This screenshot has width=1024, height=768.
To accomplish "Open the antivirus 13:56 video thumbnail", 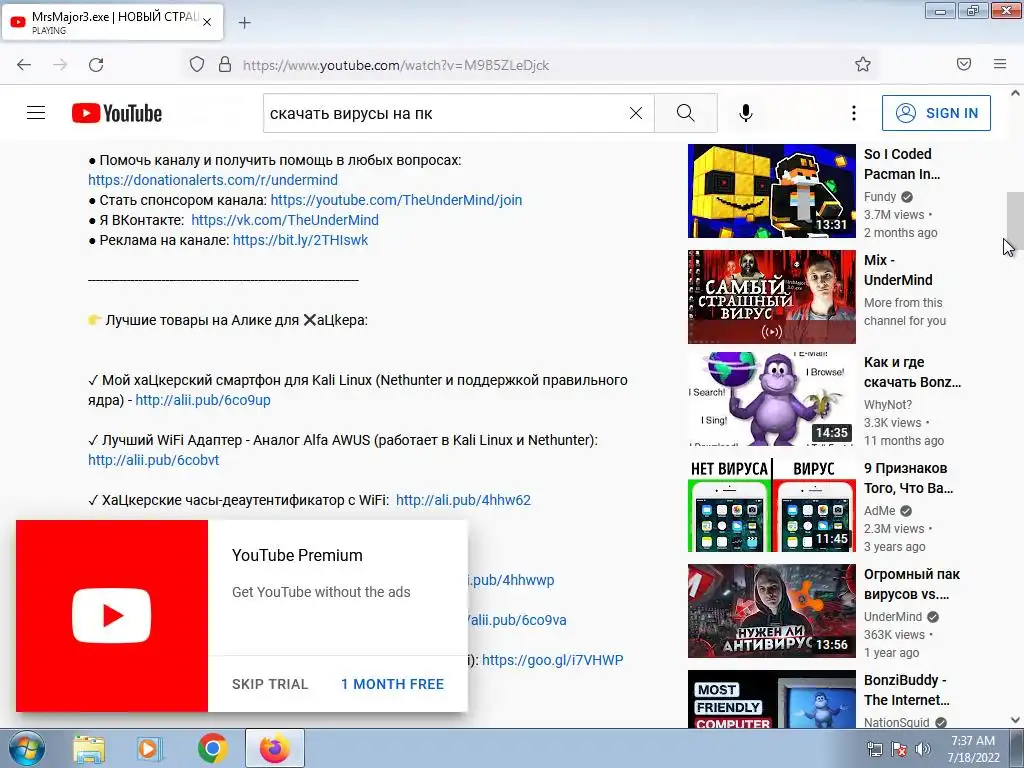I will coord(772,611).
